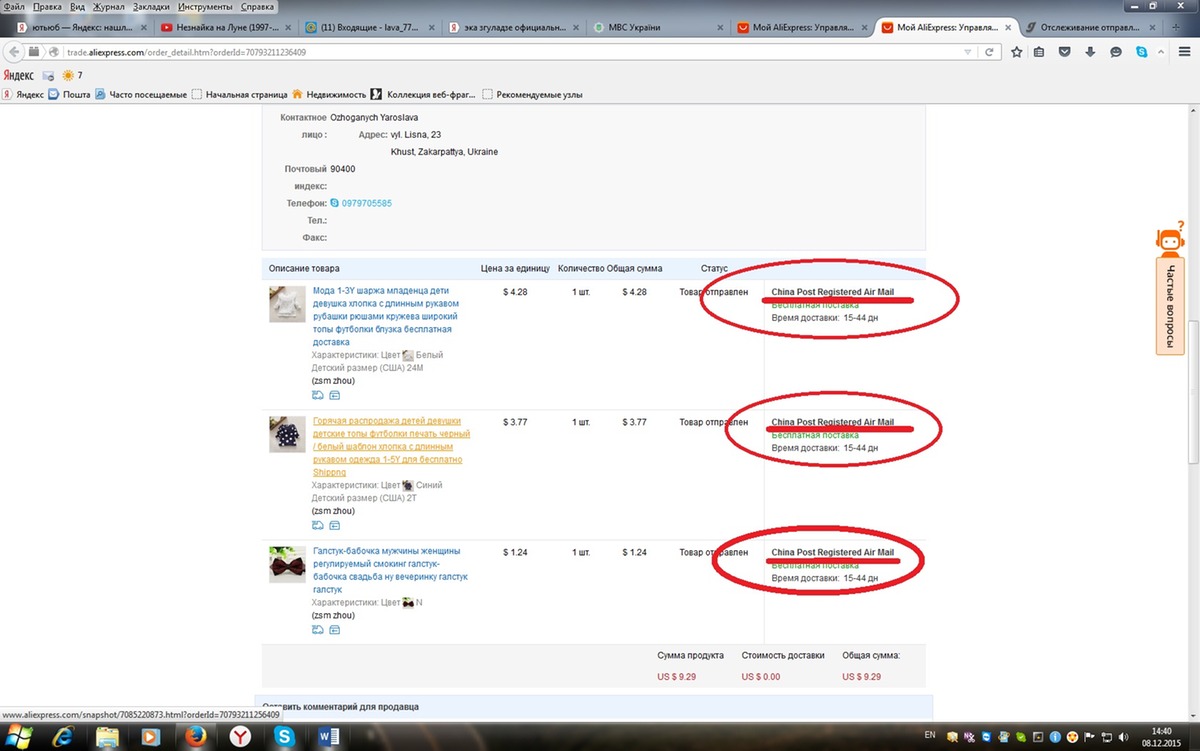Click the second small icon under blue top item
Viewport: 1200px width, 751px height.
coord(335,525)
